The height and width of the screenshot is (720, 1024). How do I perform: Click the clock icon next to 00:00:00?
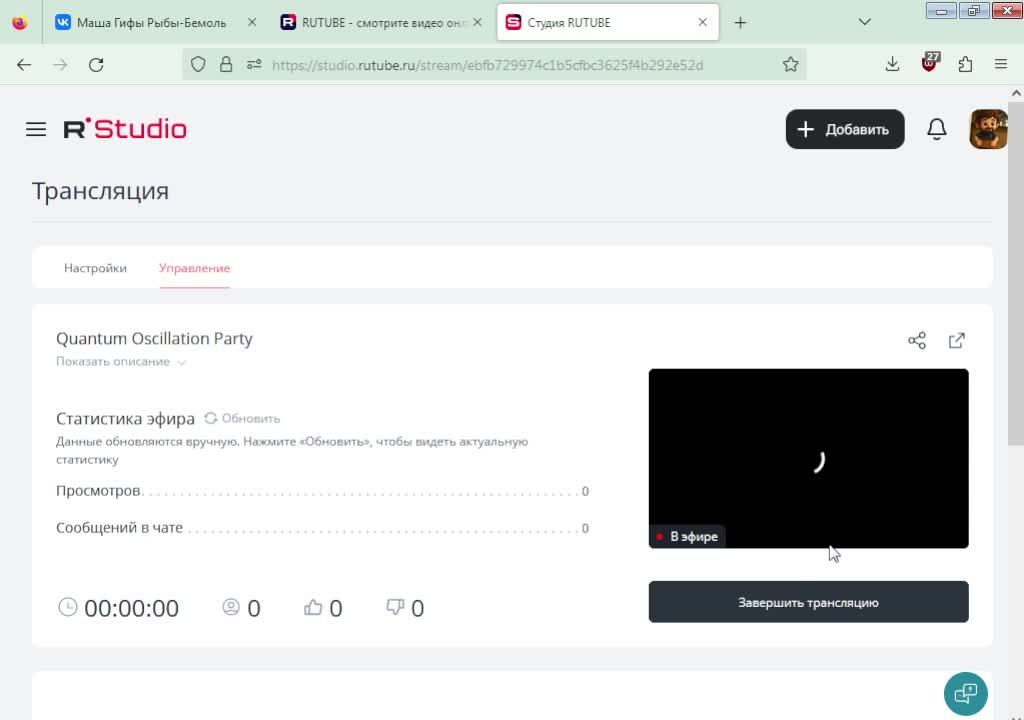click(68, 607)
